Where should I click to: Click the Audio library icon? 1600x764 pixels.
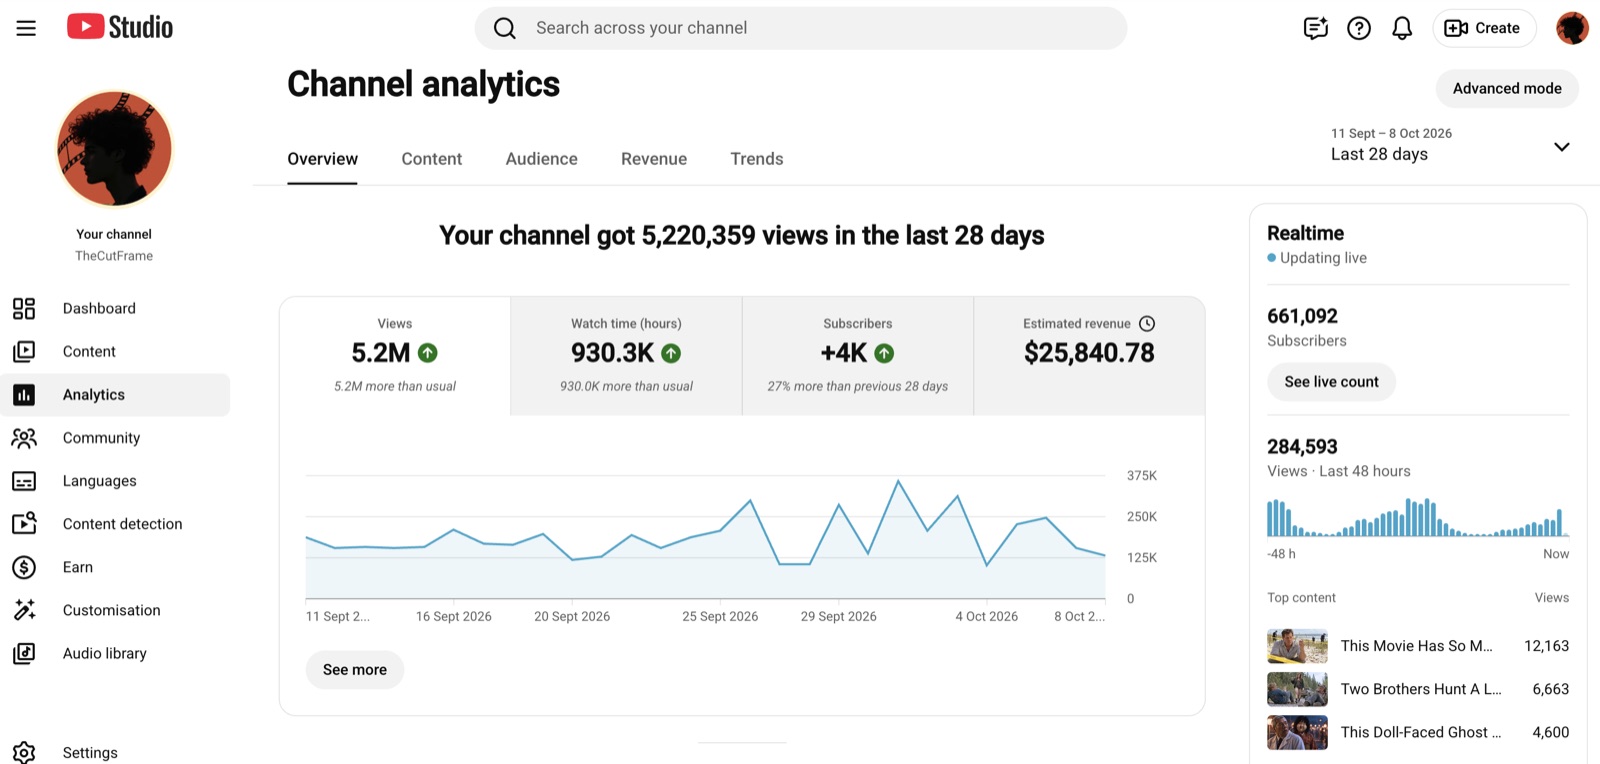tap(24, 653)
